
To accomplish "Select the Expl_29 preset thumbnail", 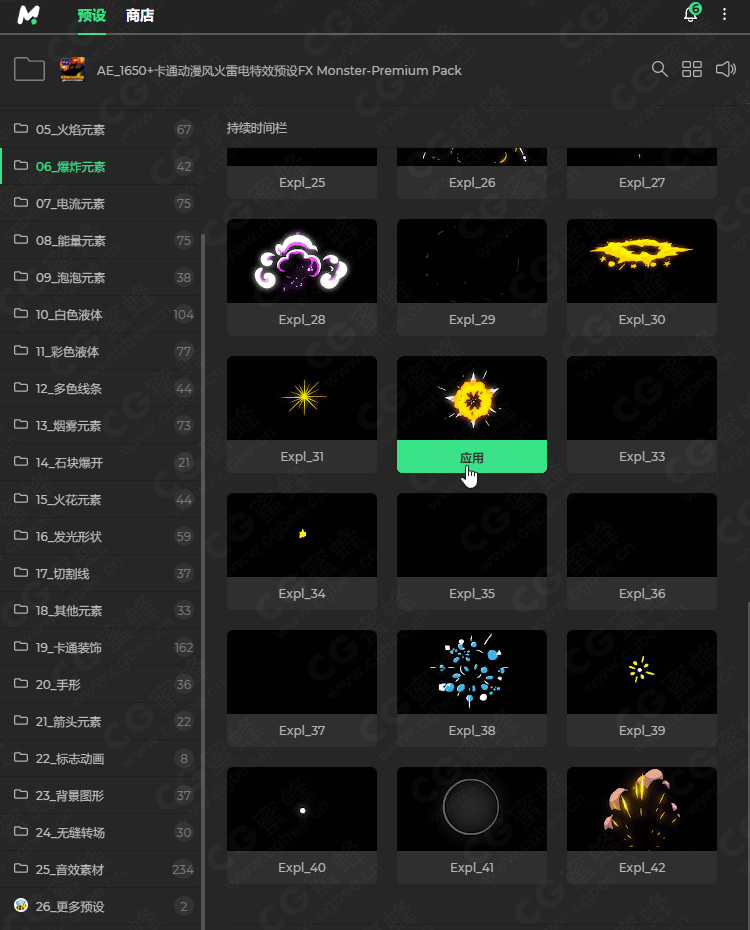I will coord(472,261).
